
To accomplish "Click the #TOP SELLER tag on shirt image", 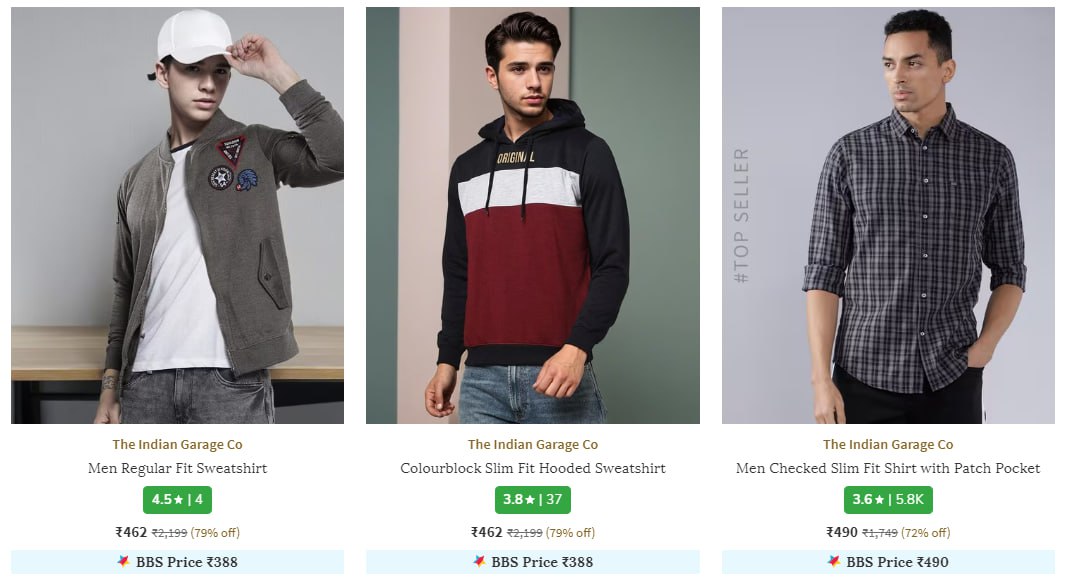I will click(741, 215).
